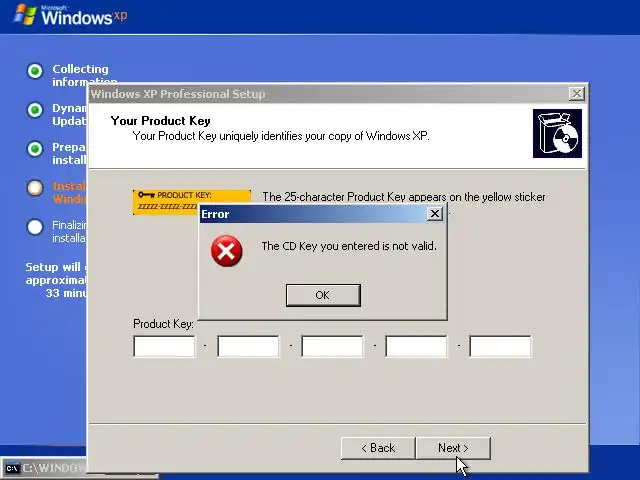Click the 'Product Key:' label
The width and height of the screenshot is (640, 480).
163,324
